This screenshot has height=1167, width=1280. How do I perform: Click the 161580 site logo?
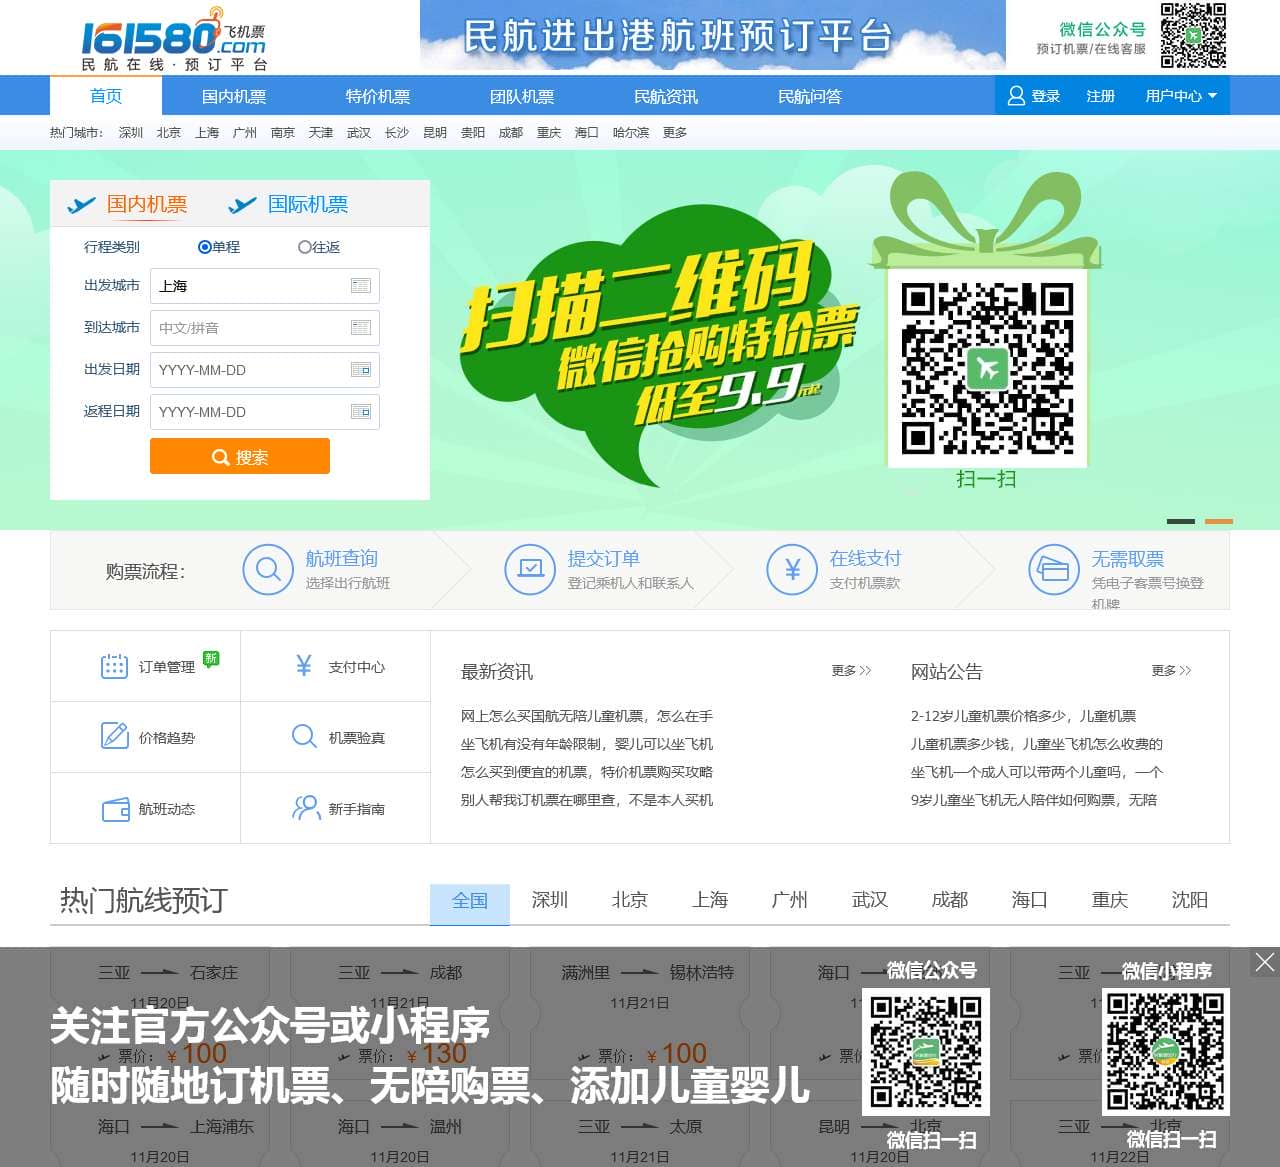[174, 39]
